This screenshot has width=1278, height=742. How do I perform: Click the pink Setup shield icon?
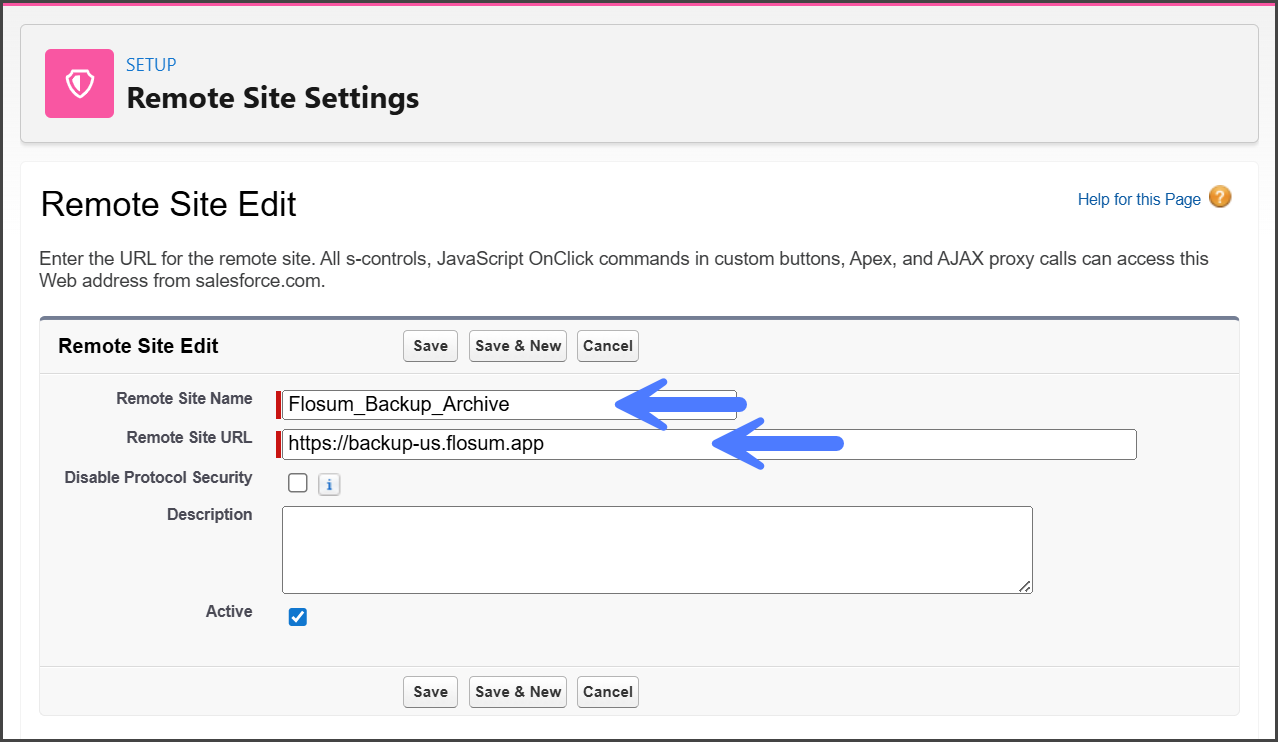click(x=79, y=84)
